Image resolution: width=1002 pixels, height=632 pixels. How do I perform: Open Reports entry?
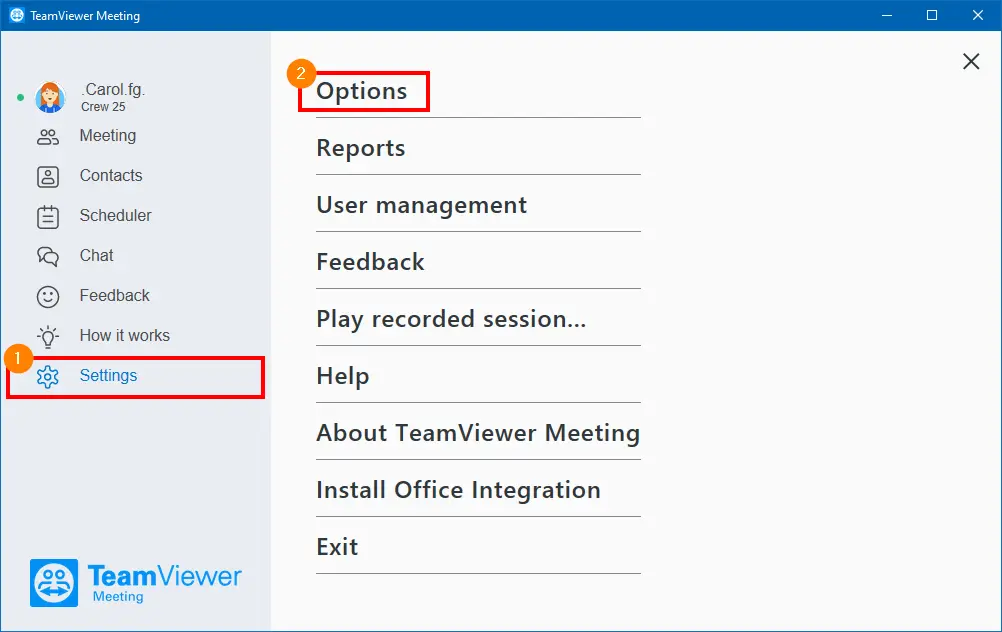(x=361, y=148)
